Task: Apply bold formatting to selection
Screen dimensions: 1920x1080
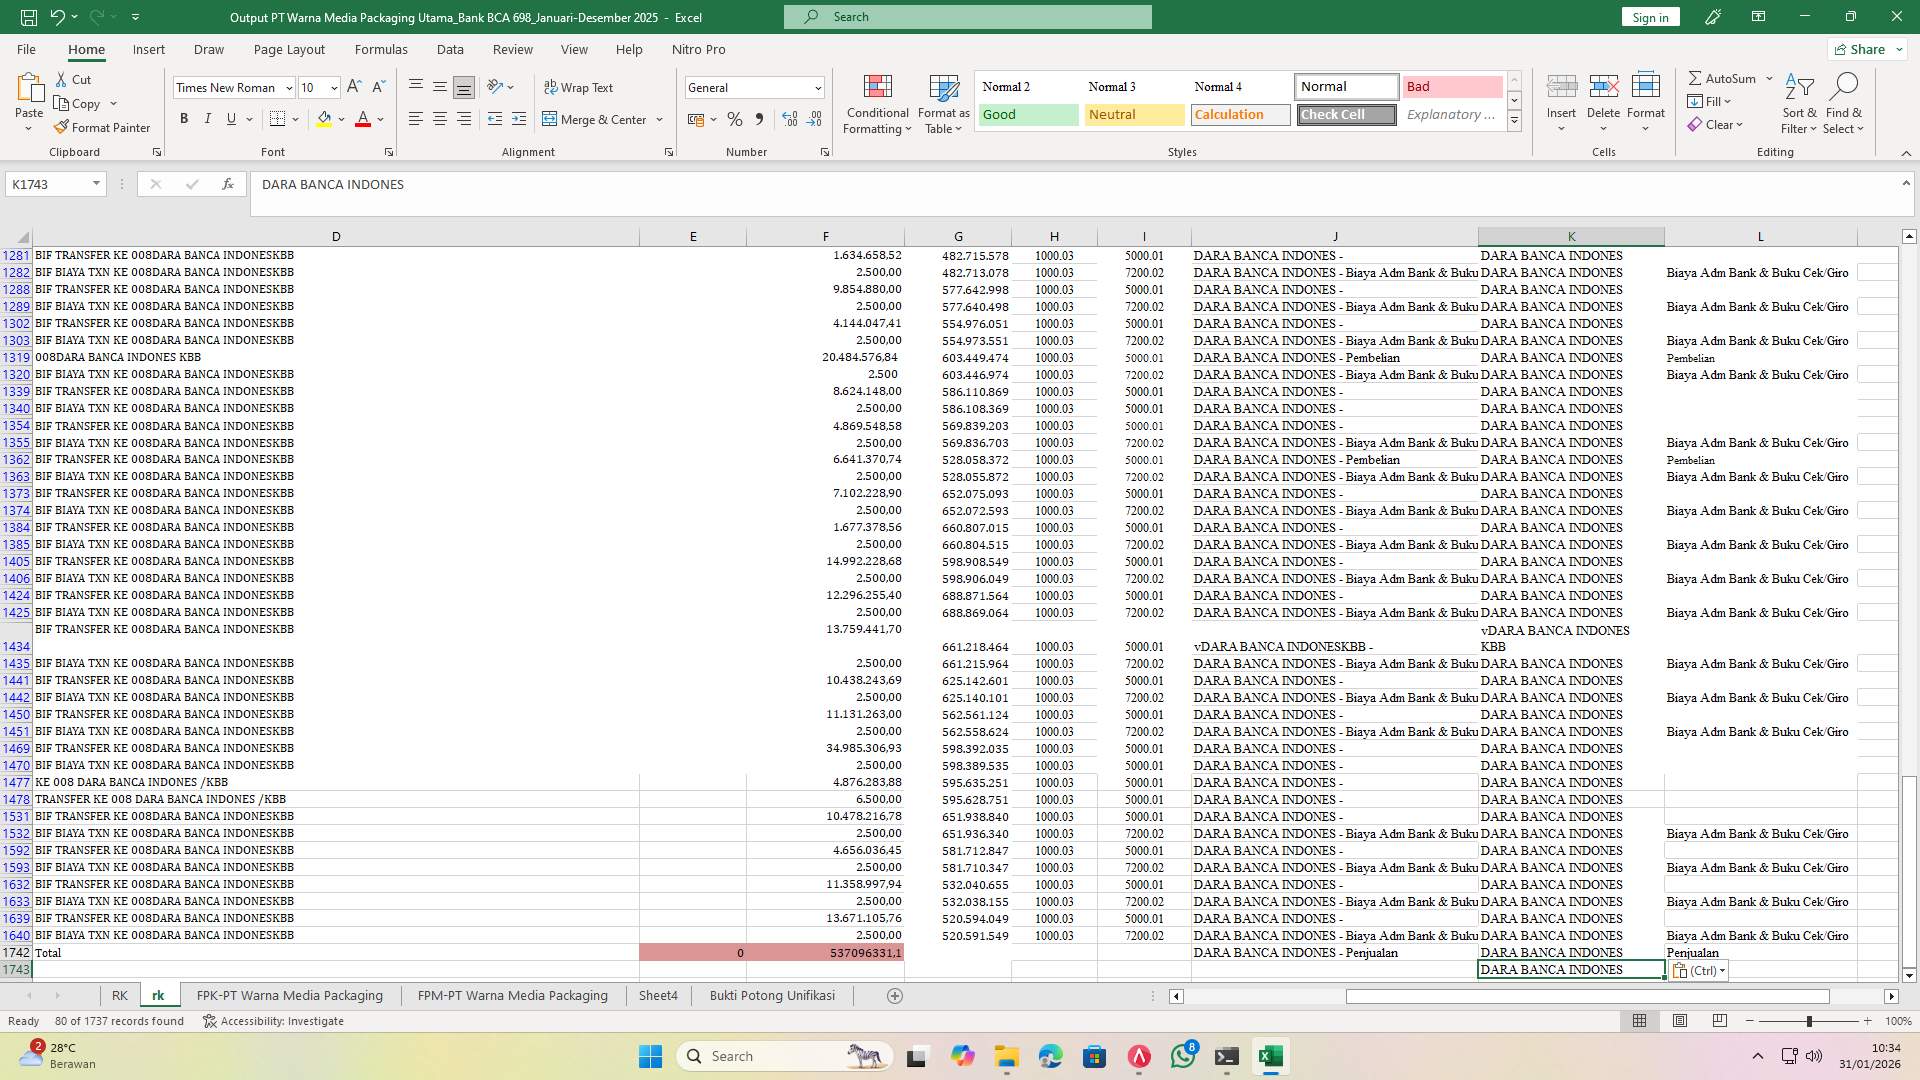Action: click(x=184, y=118)
